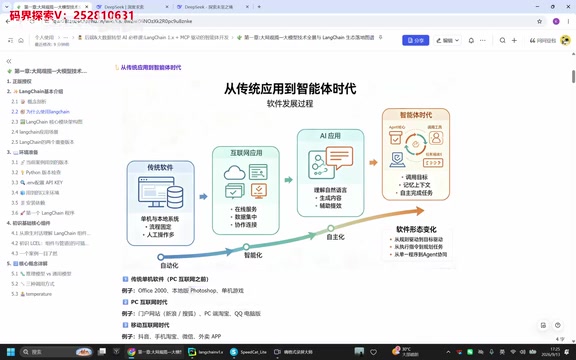Viewport: 576px width, 360px height.
Task: Open the 编辑 edit mode dropdown
Action: pos(447,40)
